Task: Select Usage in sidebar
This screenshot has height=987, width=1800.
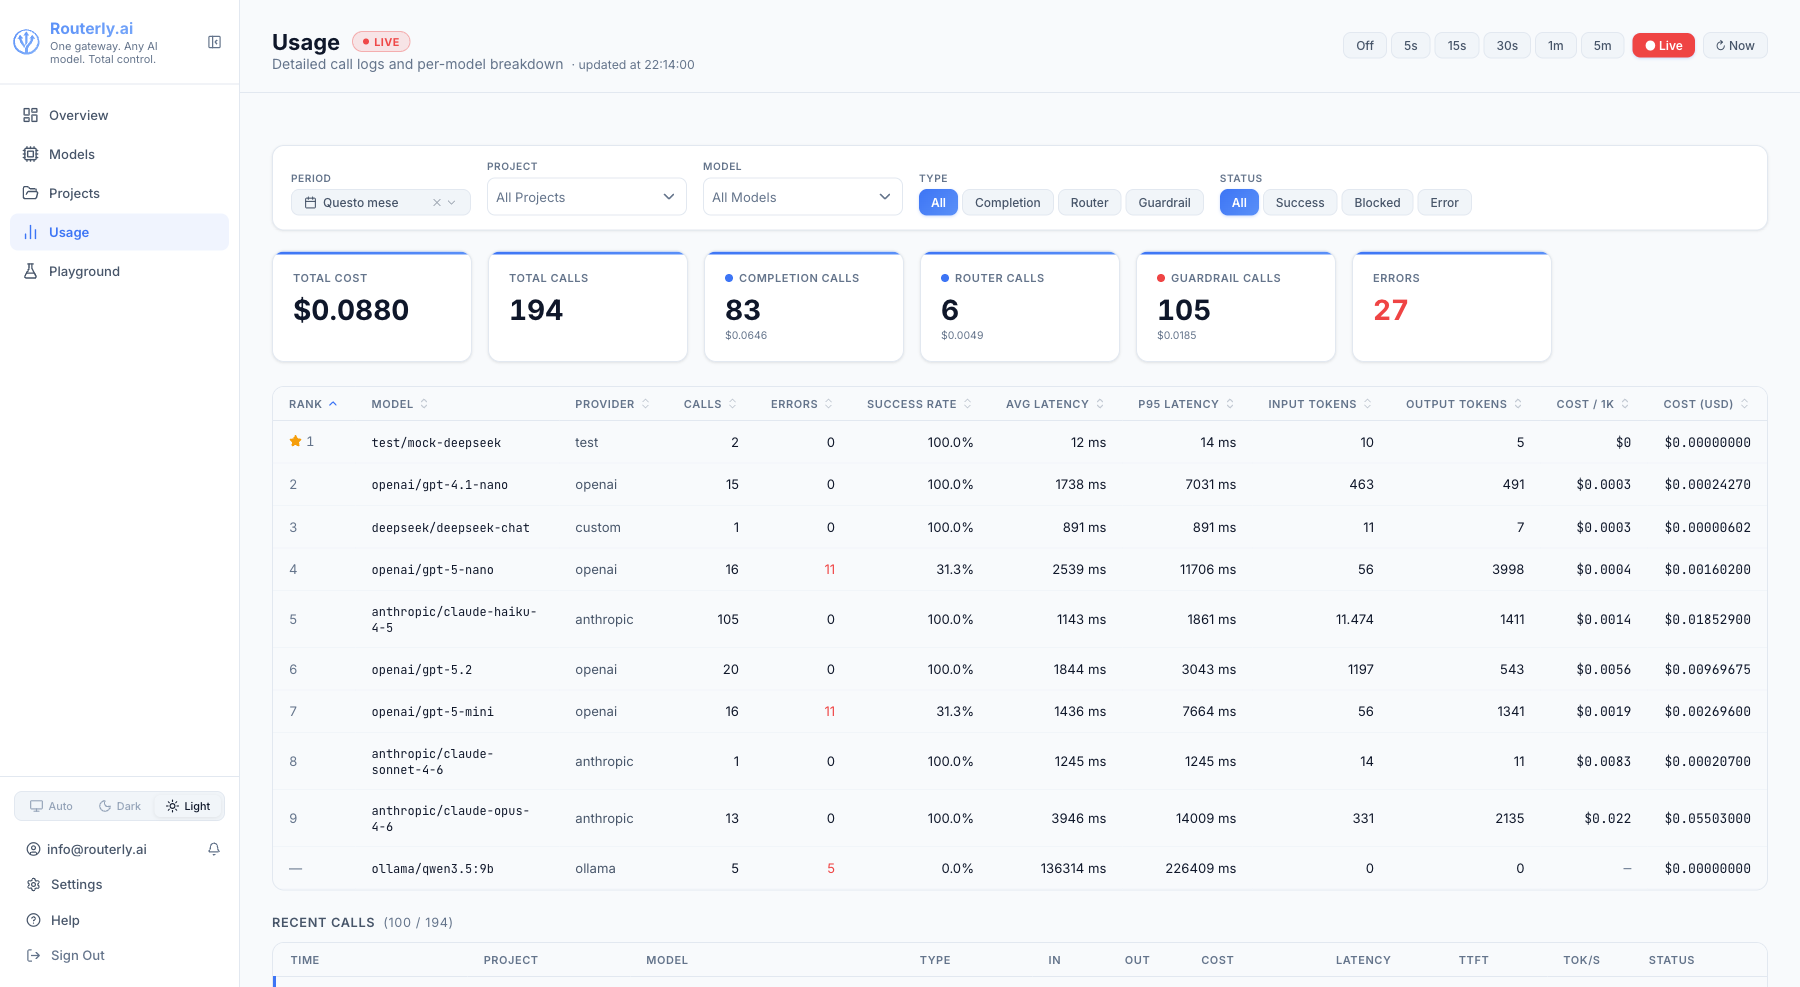Action: coord(119,232)
